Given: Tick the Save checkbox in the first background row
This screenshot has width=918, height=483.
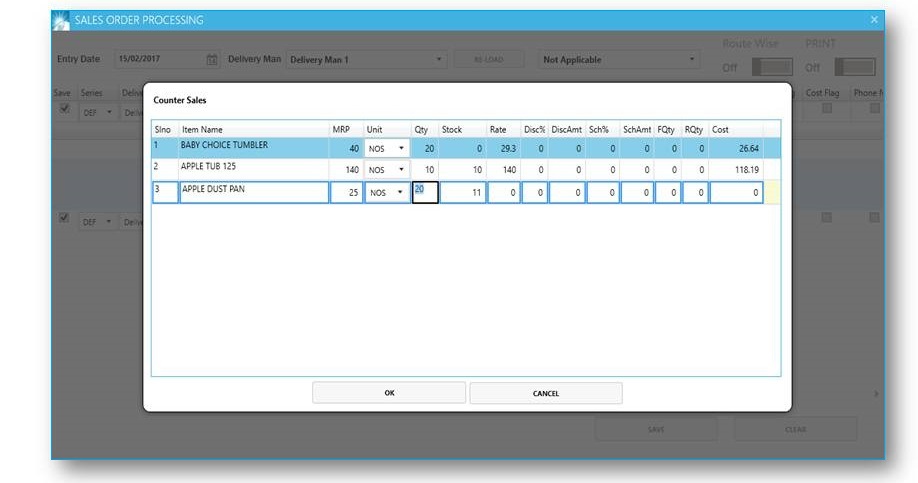Looking at the screenshot, I should point(64,108).
